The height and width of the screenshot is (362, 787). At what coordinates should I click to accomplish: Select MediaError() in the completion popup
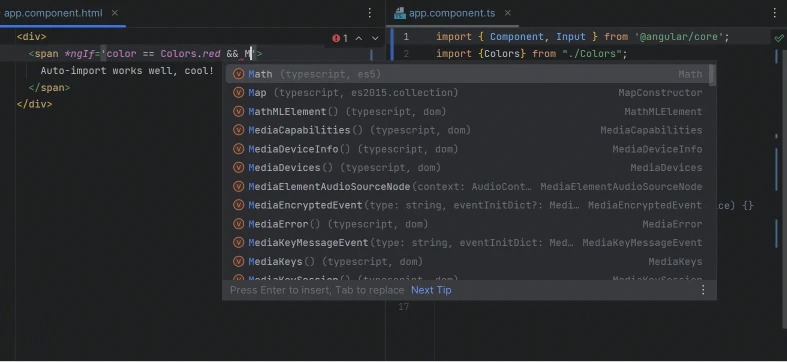point(468,224)
